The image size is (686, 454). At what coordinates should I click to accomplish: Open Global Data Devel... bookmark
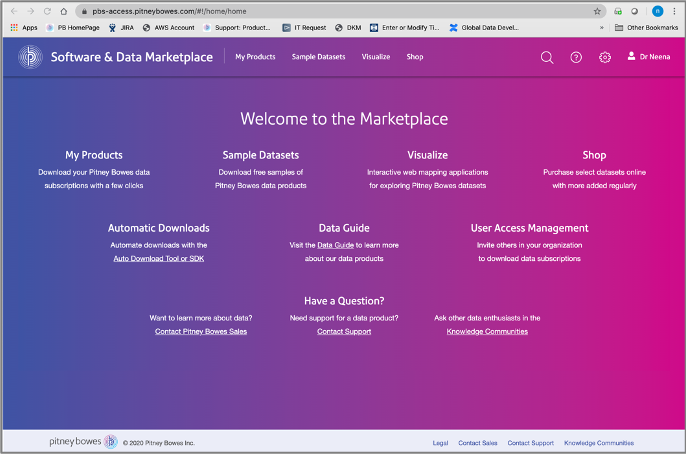[484, 28]
